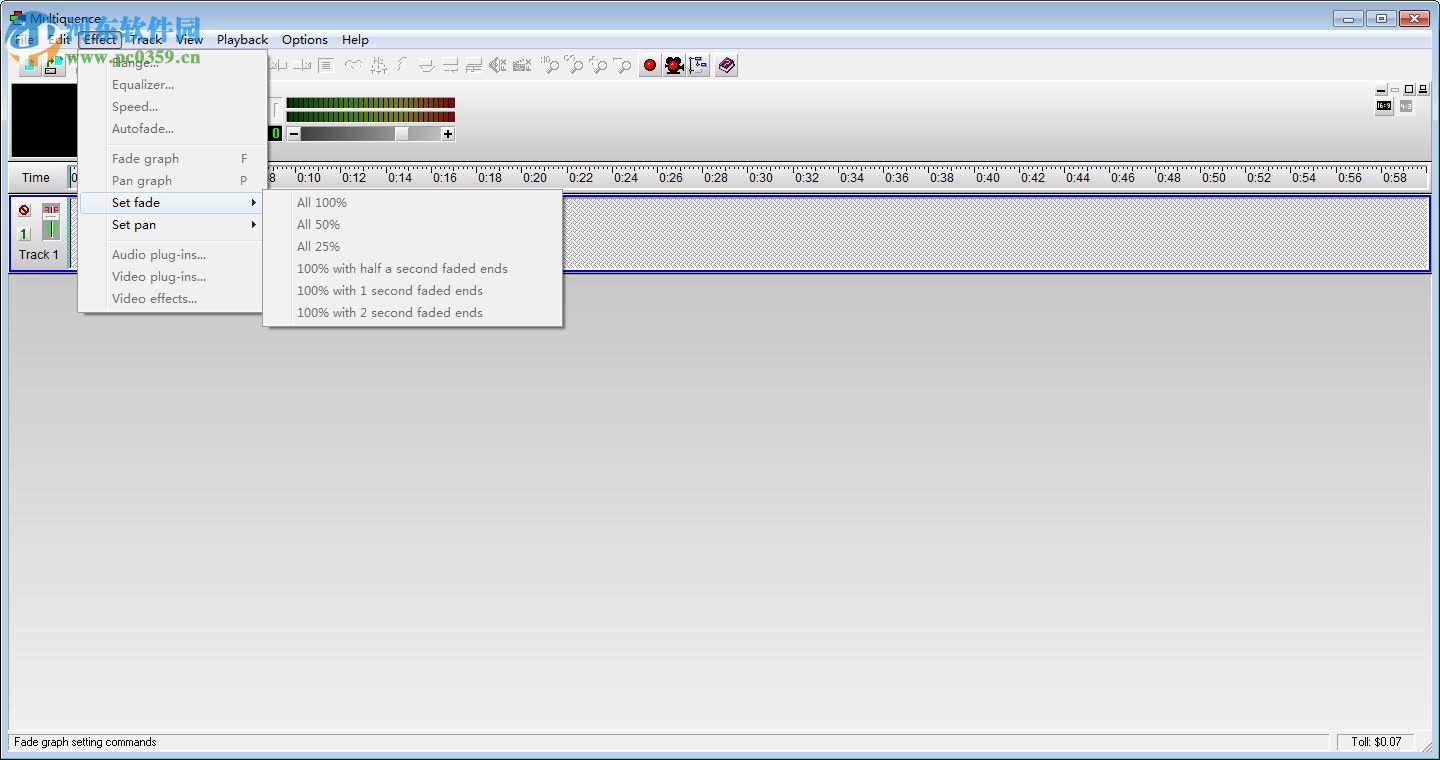Image resolution: width=1440 pixels, height=760 pixels.
Task: Choose Equalizer from Effect menu
Action: (x=173, y=85)
